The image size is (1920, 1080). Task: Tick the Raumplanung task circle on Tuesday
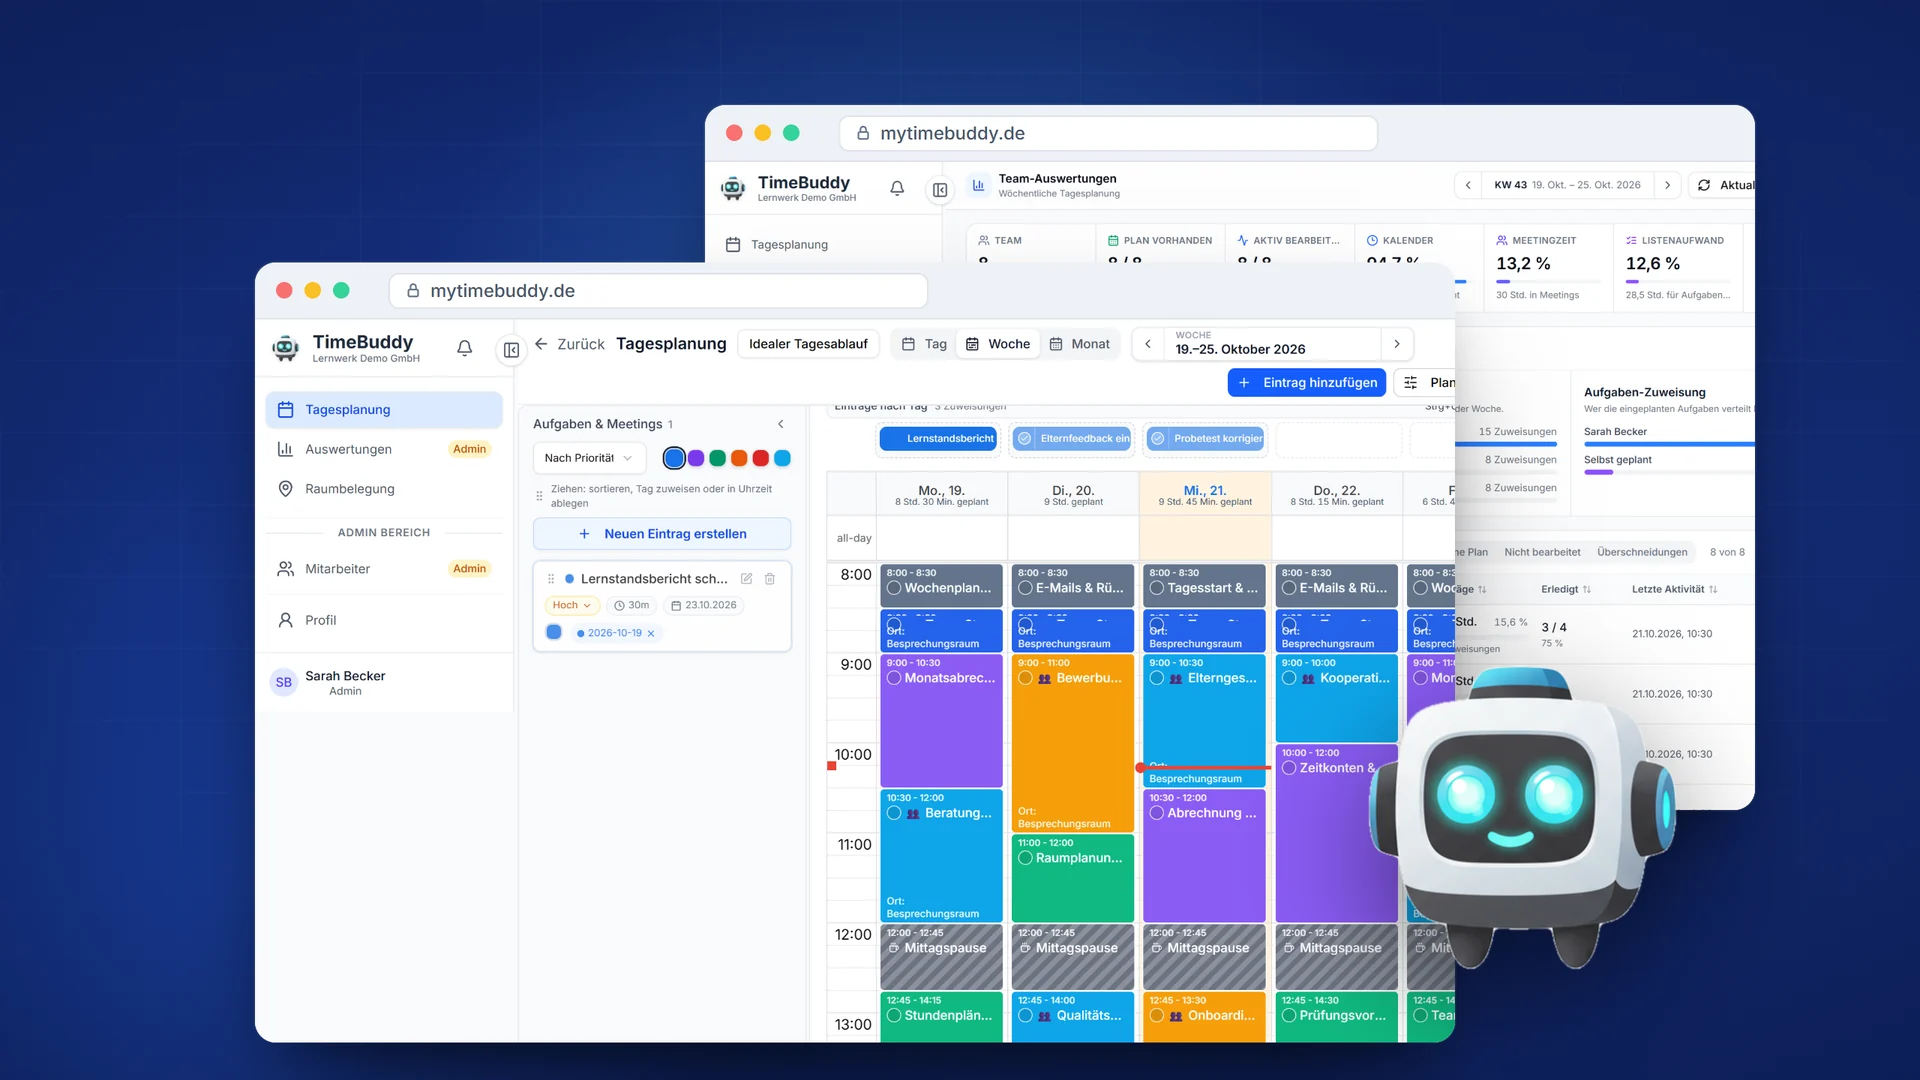1025,858
